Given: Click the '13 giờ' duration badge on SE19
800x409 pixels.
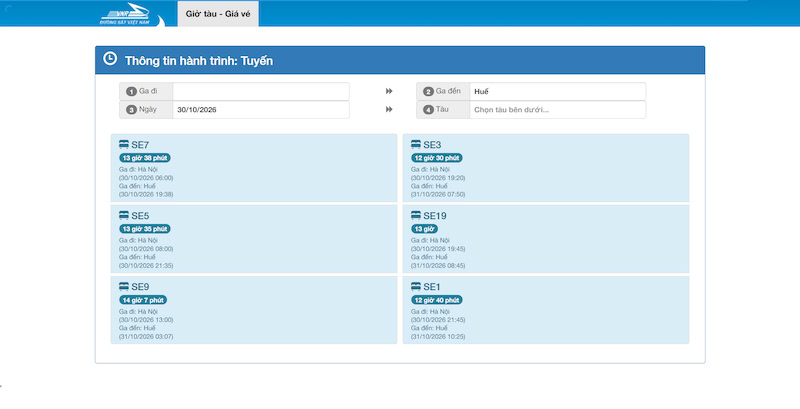Looking at the screenshot, I should (x=424, y=229).
